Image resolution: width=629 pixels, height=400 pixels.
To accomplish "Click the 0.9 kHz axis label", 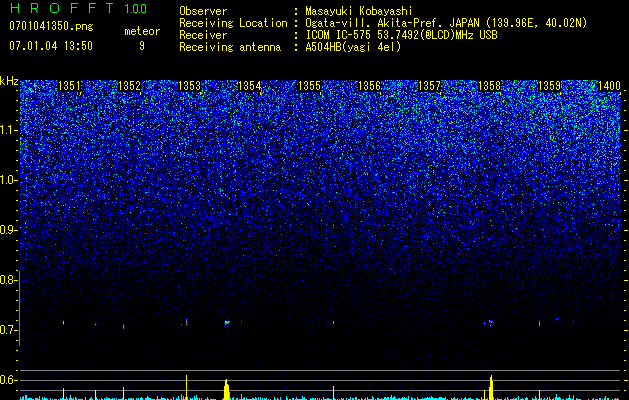I will pos(7,230).
